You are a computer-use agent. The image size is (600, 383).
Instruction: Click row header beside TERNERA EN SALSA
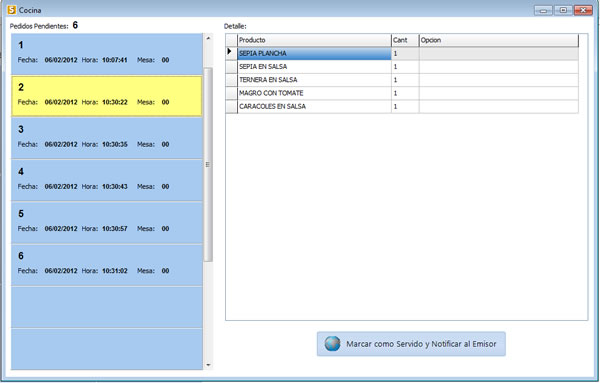tap(232, 80)
